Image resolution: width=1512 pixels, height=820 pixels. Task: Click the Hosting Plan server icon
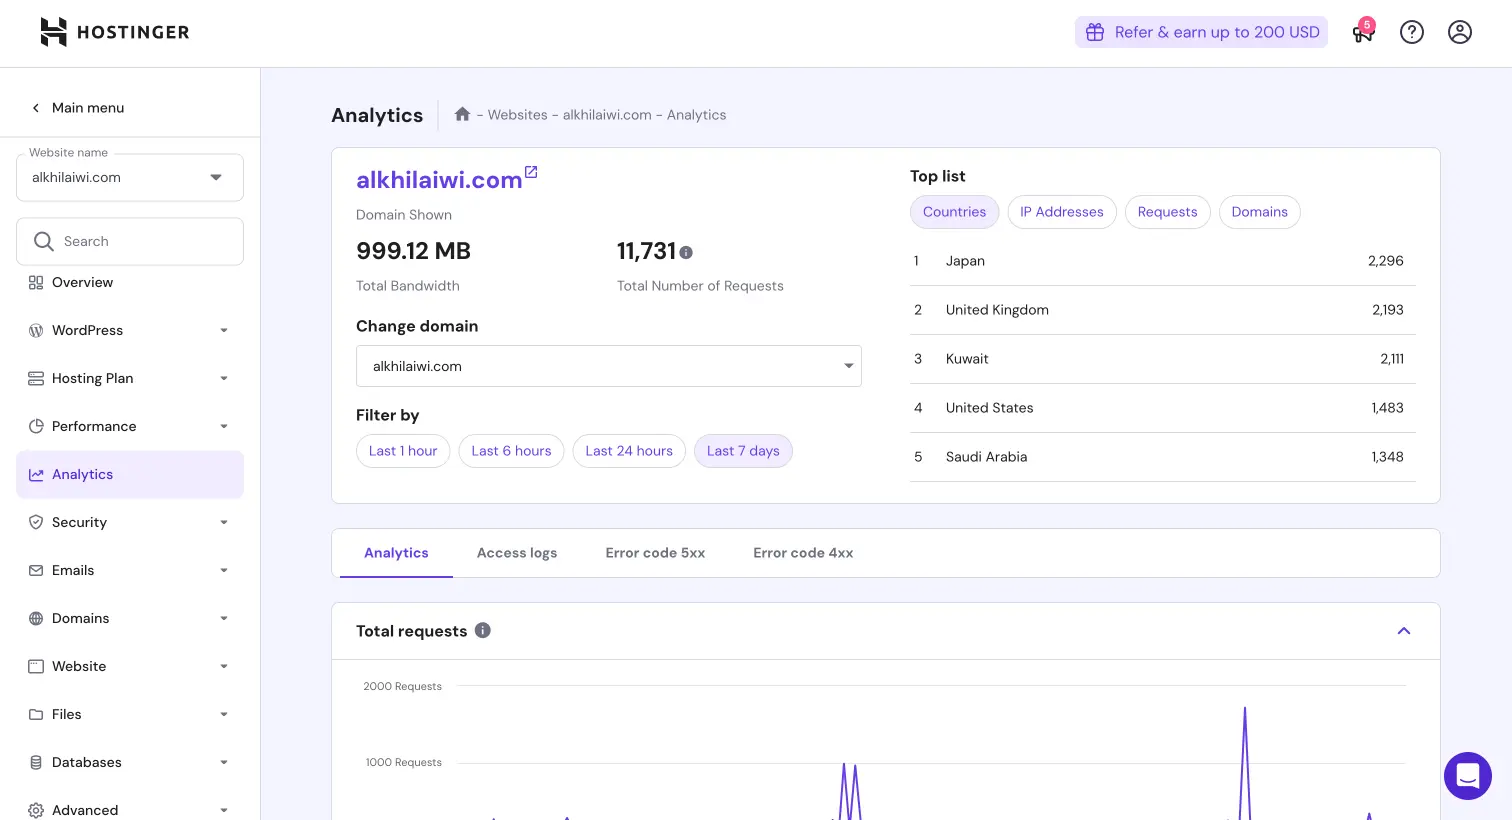pos(36,378)
